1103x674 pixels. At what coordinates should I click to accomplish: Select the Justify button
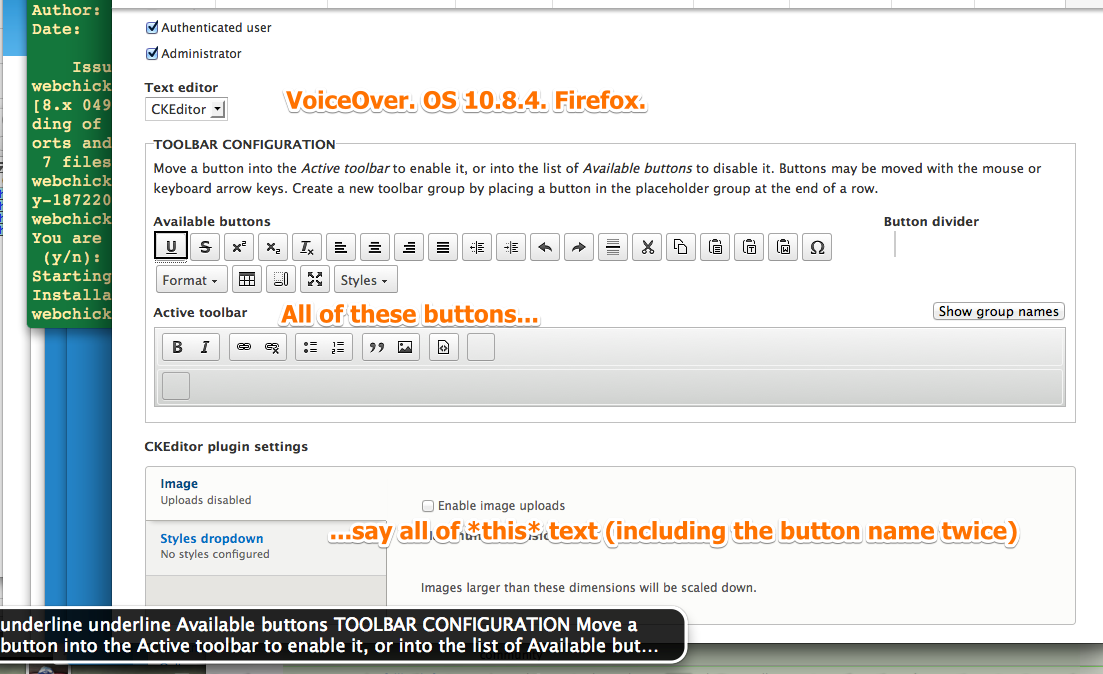(442, 247)
